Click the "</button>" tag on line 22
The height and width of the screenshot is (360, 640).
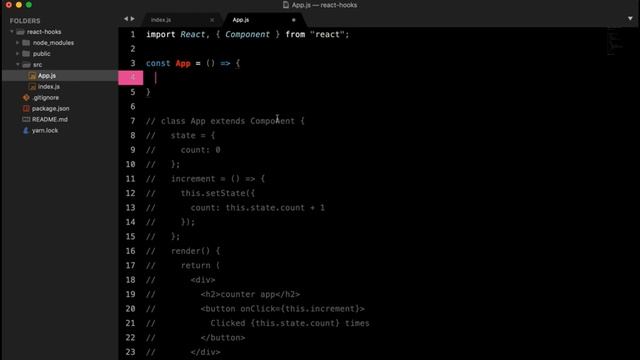click(x=223, y=338)
